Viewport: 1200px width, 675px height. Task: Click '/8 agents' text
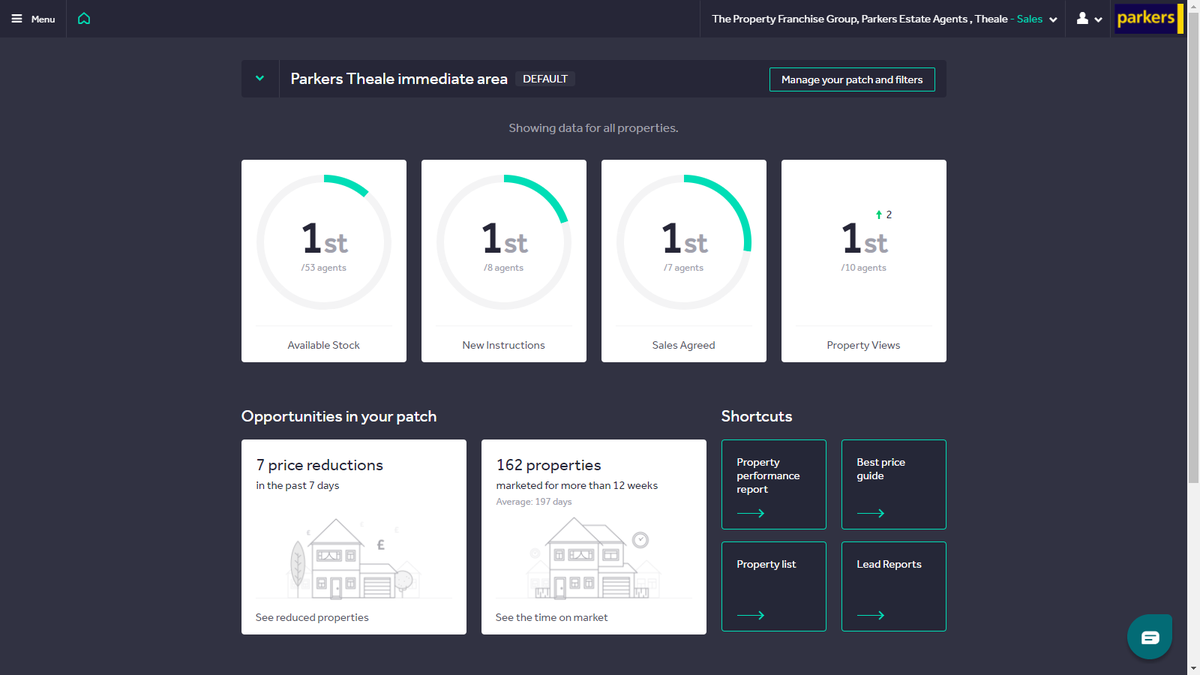tap(504, 268)
